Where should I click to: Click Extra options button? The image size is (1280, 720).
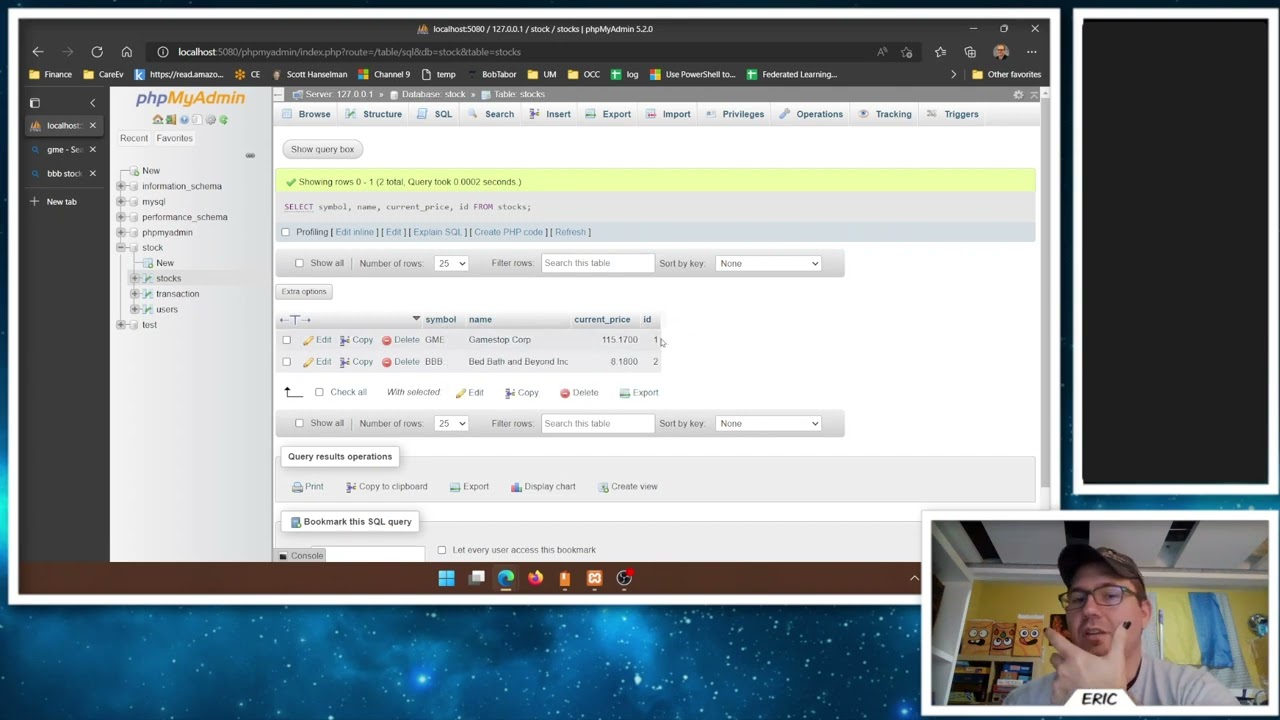click(304, 292)
